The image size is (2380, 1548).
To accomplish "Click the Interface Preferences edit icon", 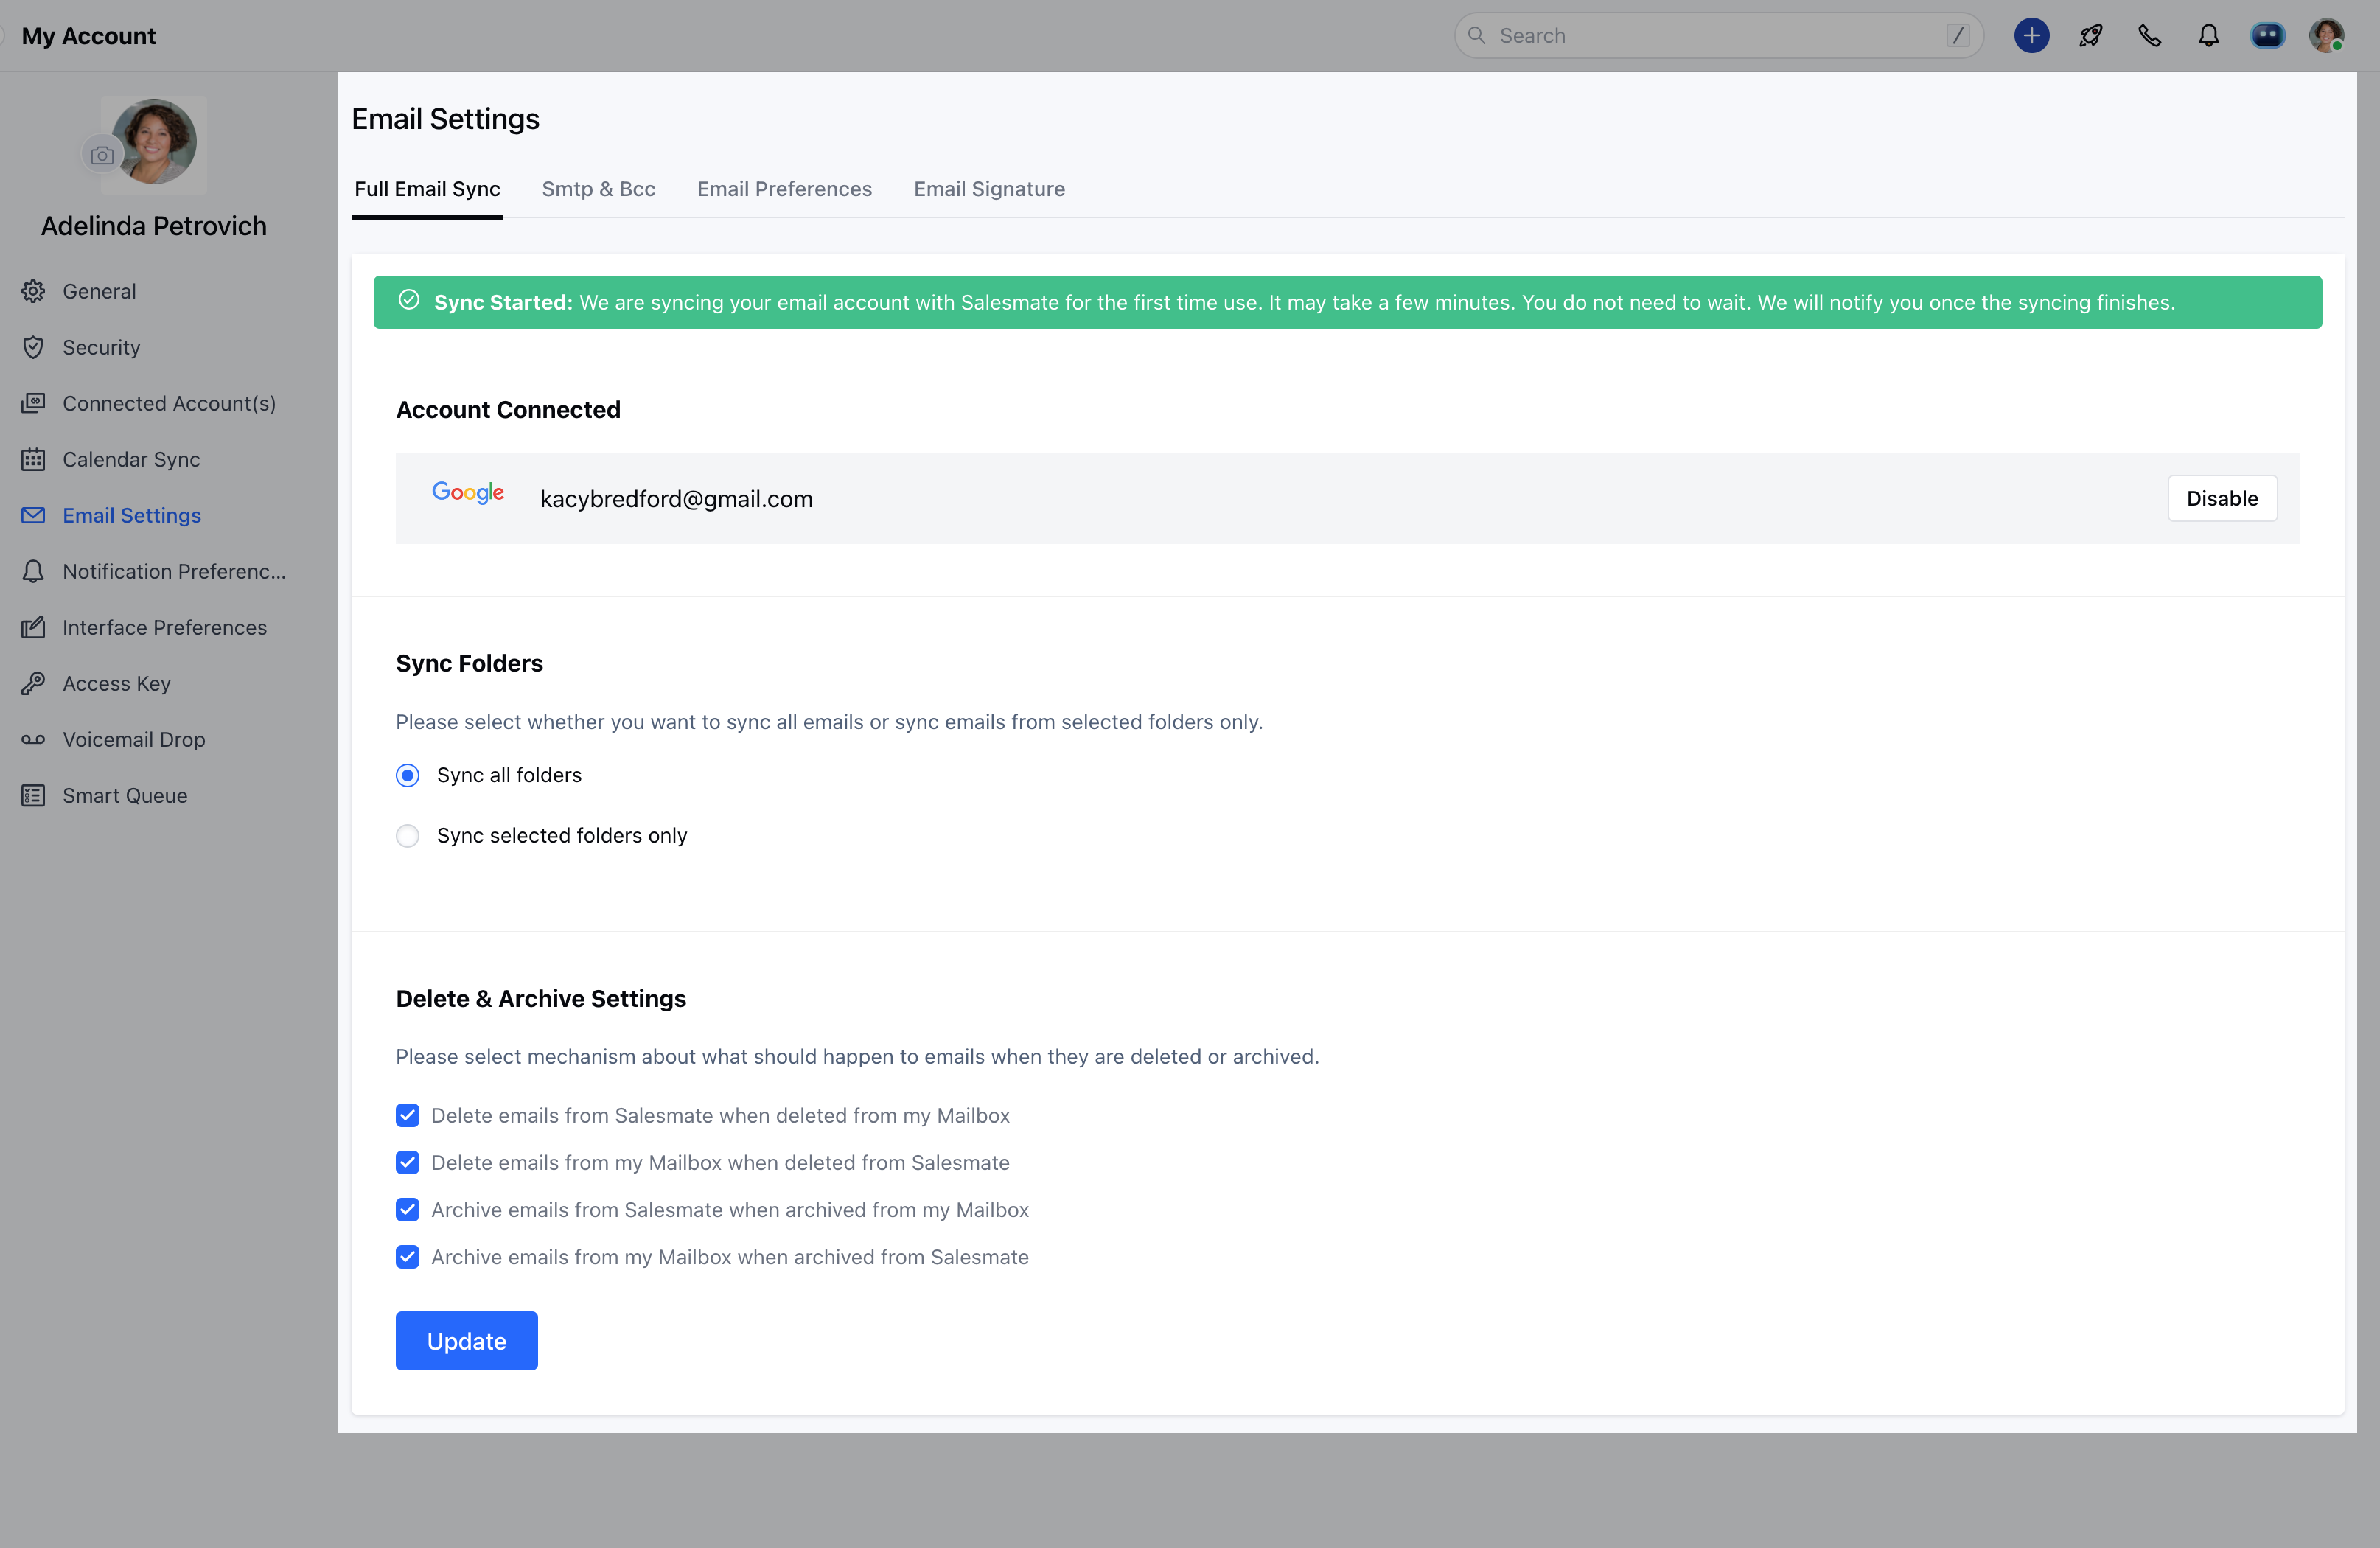I will [x=33, y=627].
